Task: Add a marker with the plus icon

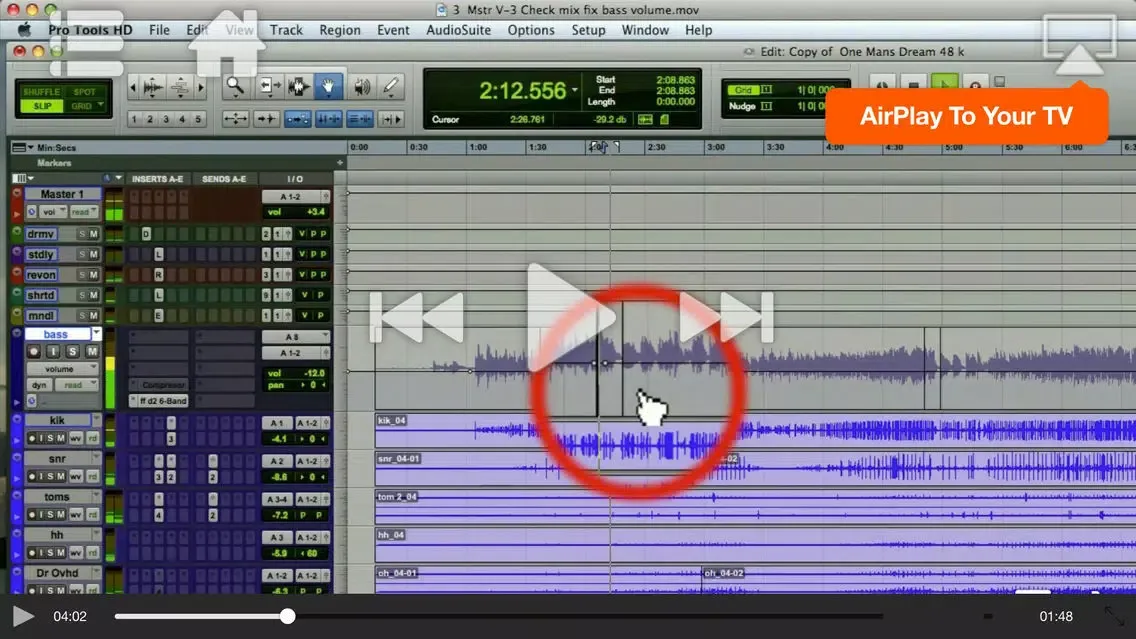Action: 340,163
